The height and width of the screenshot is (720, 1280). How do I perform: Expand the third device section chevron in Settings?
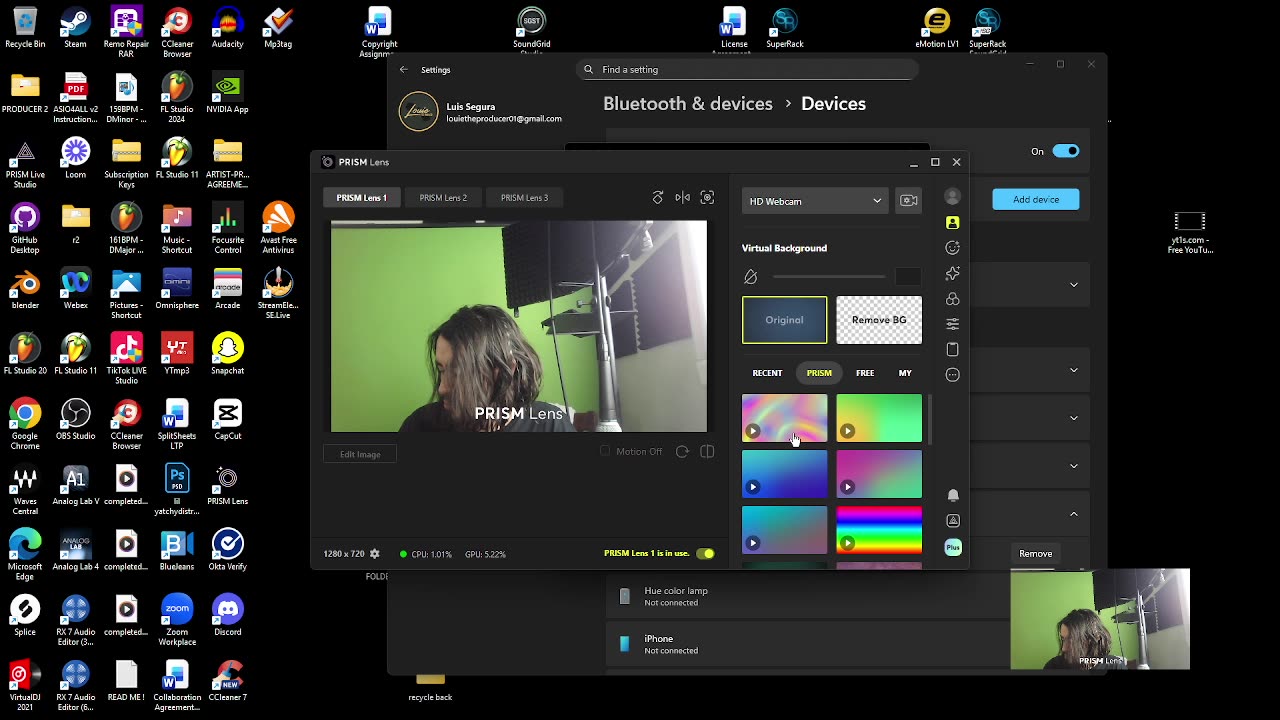click(x=1074, y=418)
